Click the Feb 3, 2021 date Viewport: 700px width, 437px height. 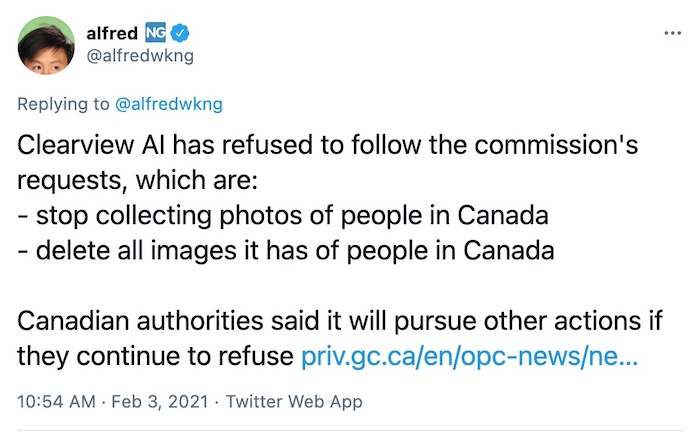pyautogui.click(x=159, y=401)
